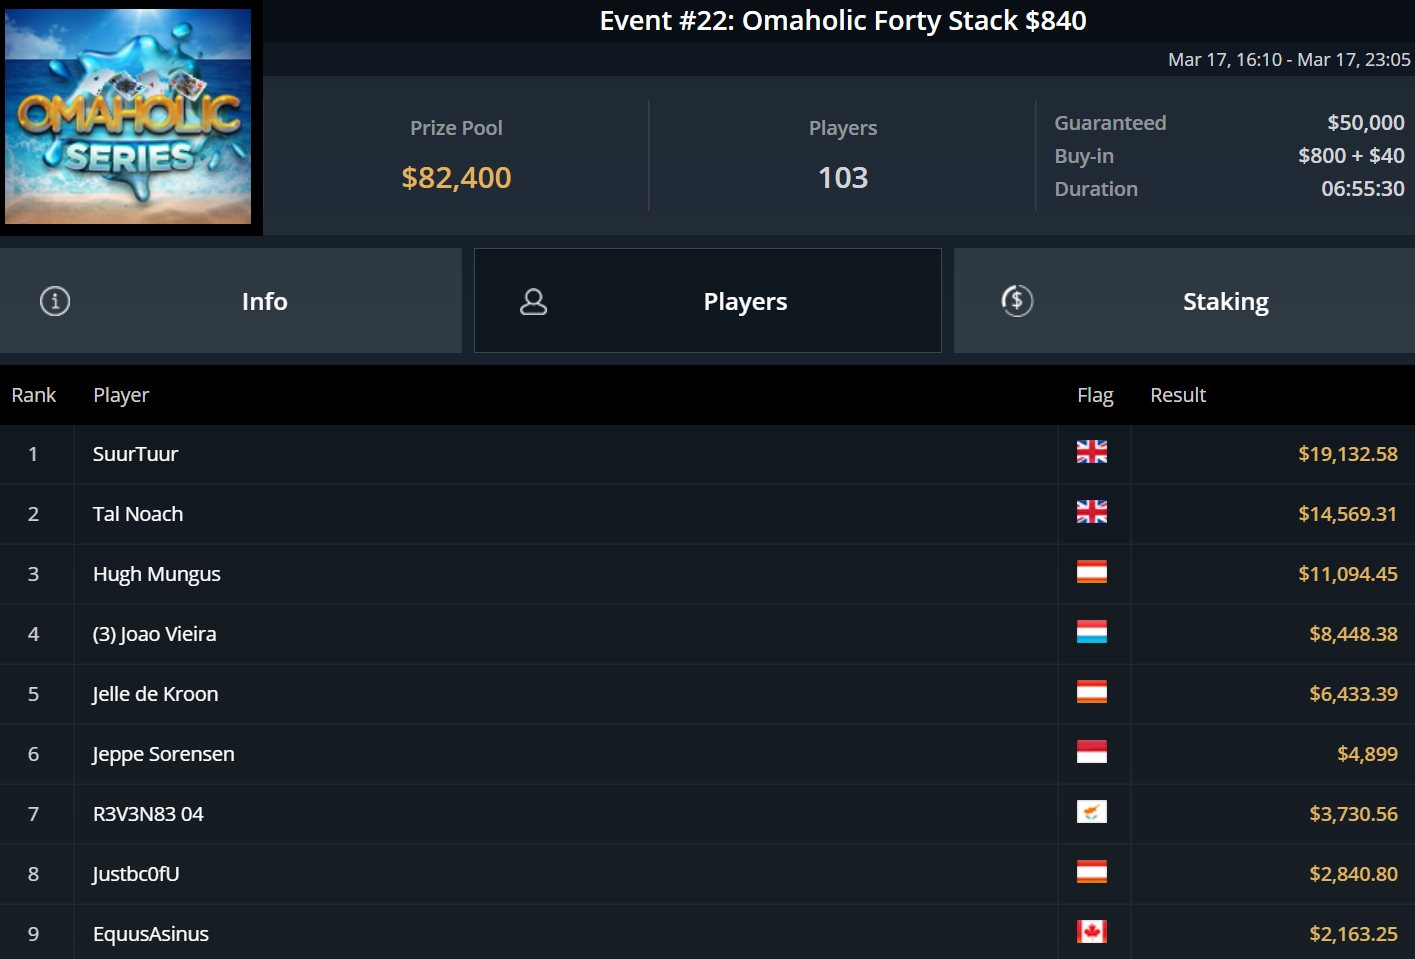Select the Players tab label
1415x959 pixels.
[x=745, y=302]
